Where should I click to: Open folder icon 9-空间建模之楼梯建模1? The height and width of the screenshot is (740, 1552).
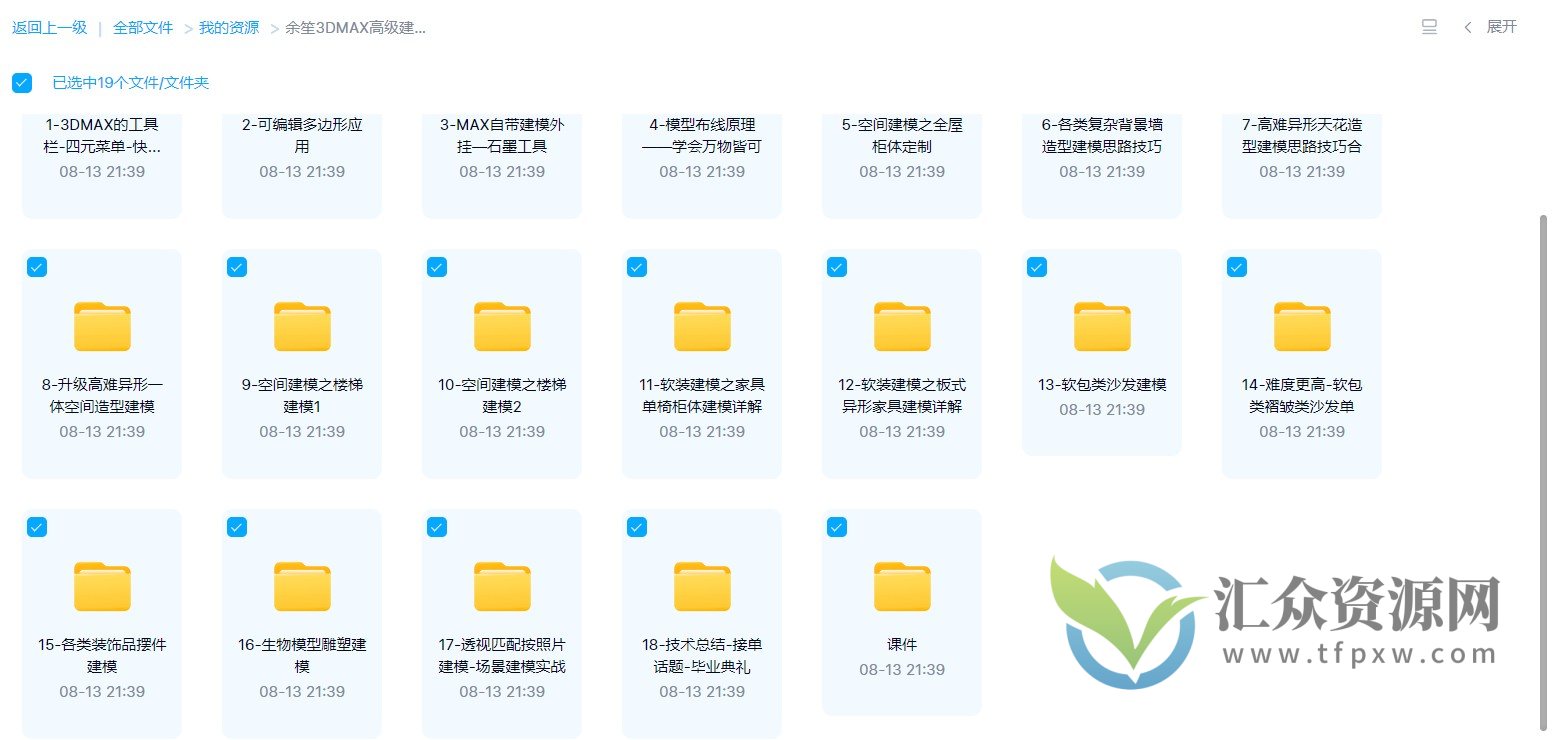pyautogui.click(x=302, y=326)
